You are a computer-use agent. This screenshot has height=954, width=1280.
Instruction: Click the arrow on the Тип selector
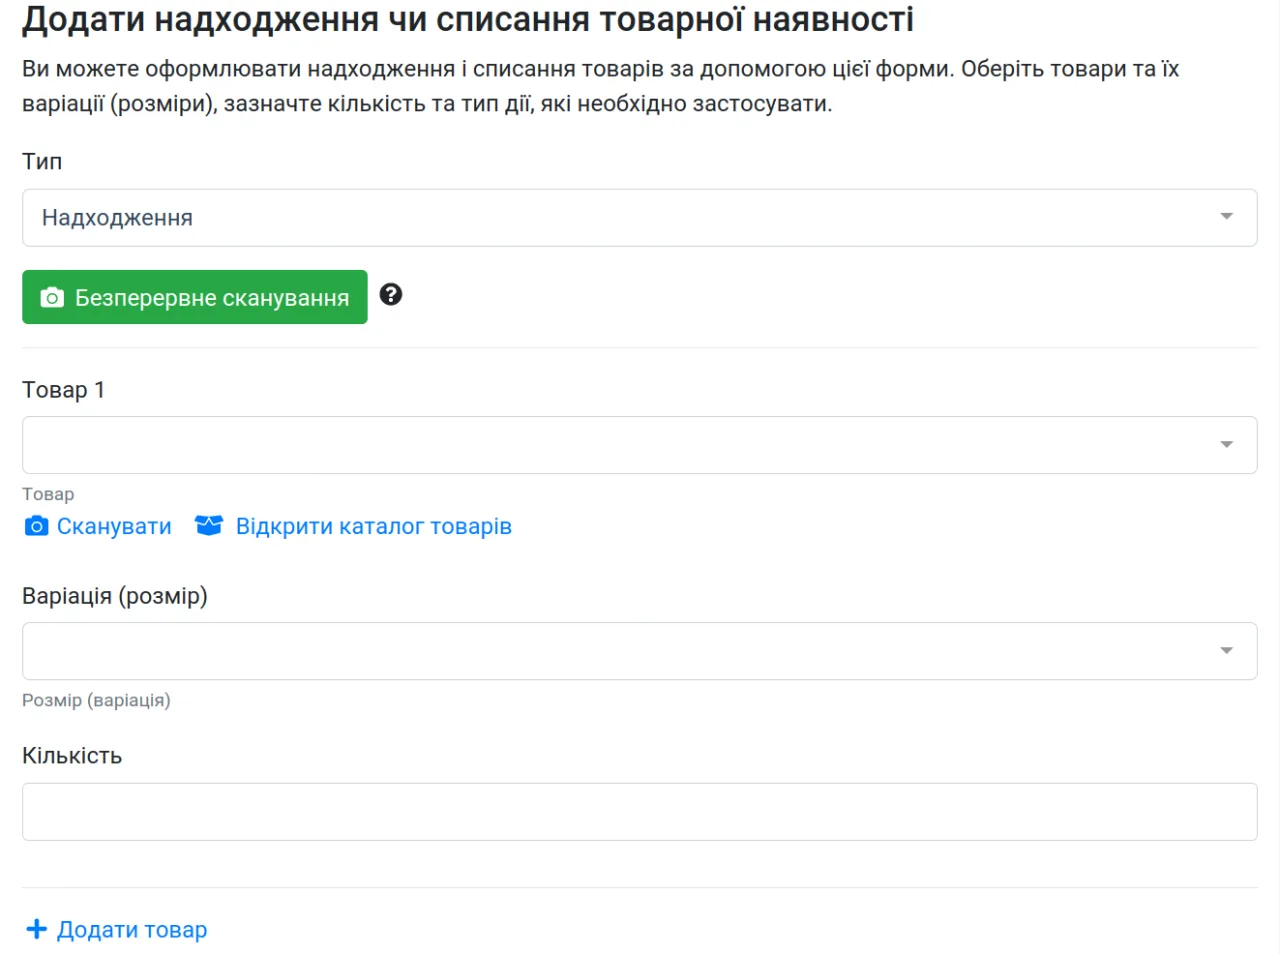click(1226, 217)
